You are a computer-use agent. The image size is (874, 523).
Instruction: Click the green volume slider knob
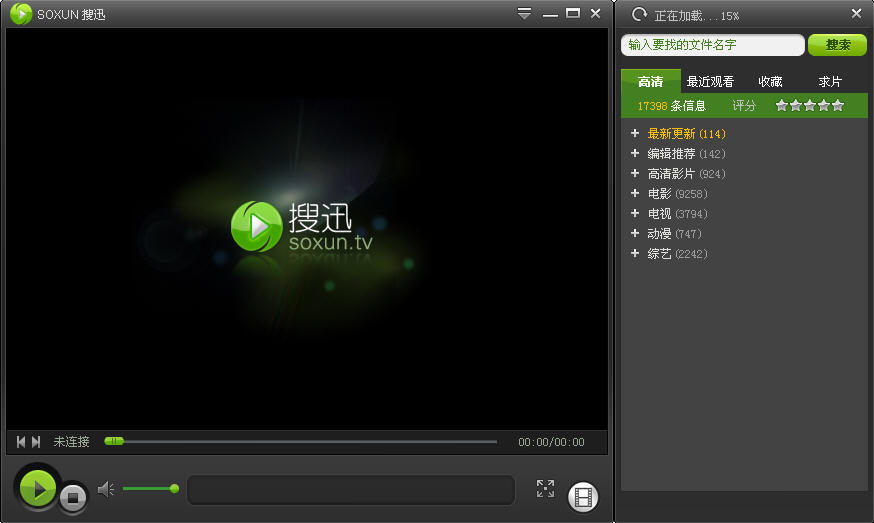pyautogui.click(x=174, y=488)
